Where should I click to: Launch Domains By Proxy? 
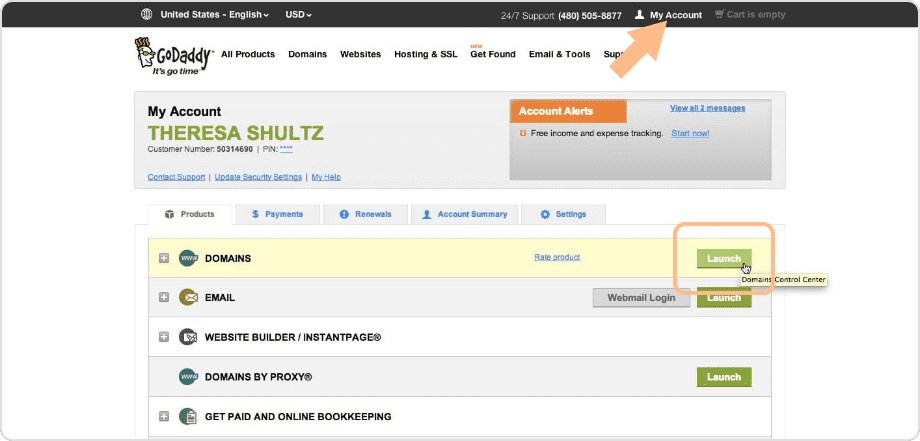click(724, 377)
